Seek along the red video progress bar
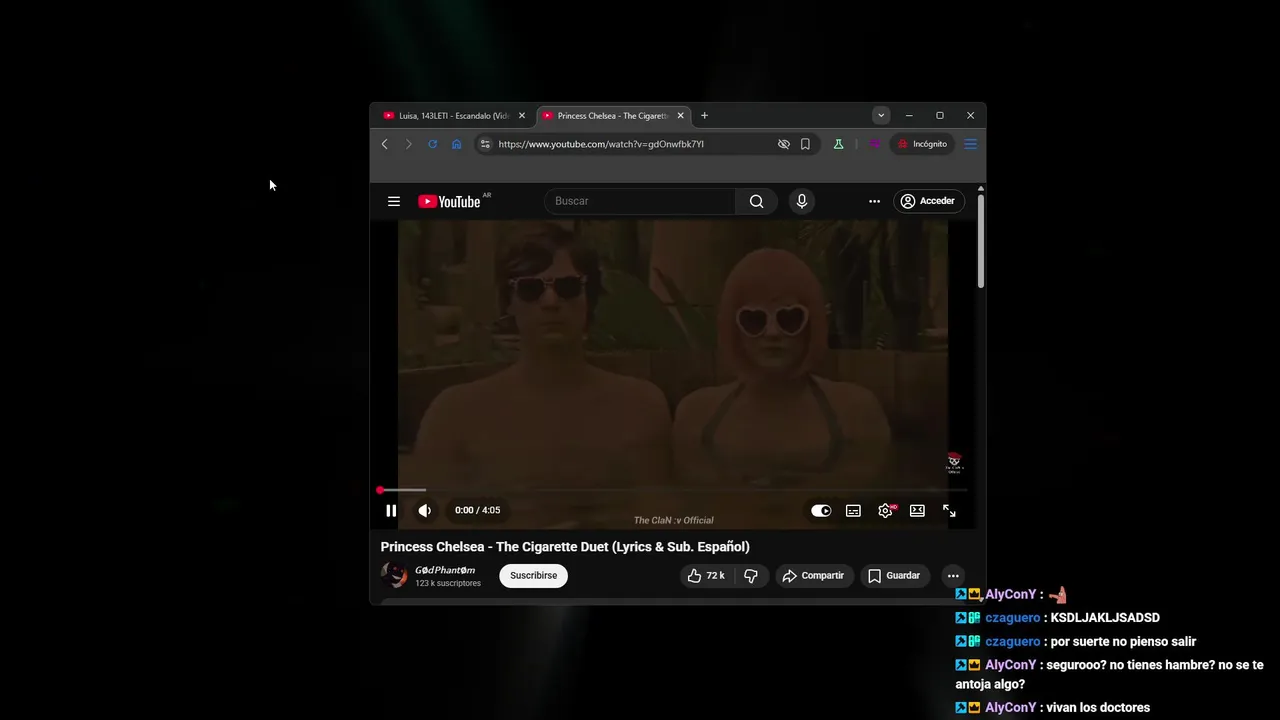Image resolution: width=1280 pixels, height=720 pixels. click(x=673, y=490)
